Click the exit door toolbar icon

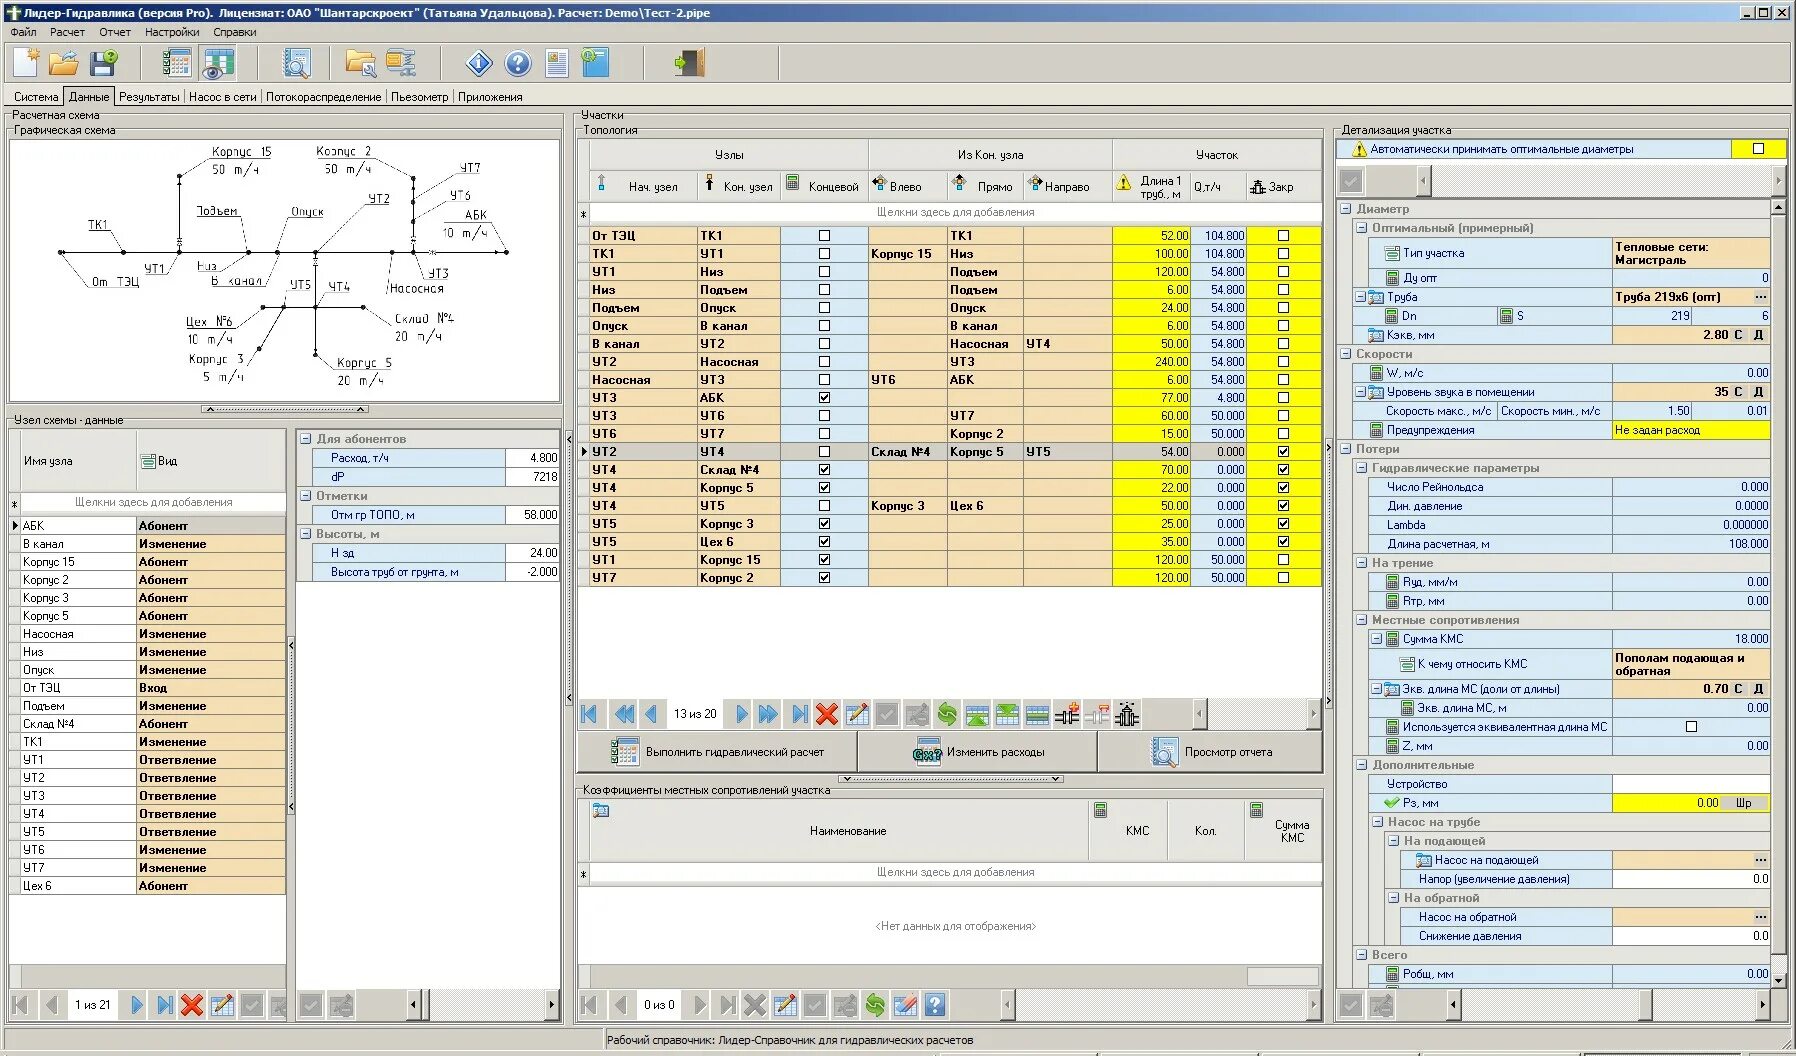(x=689, y=64)
